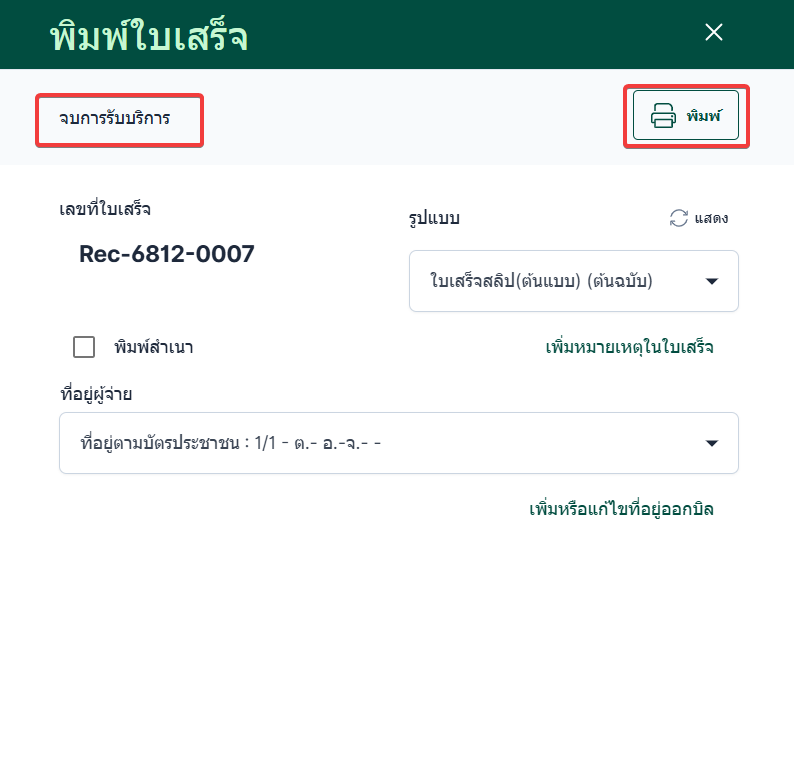
Task: Click the refresh arrows icon beside แสดง
Action: click(679, 218)
